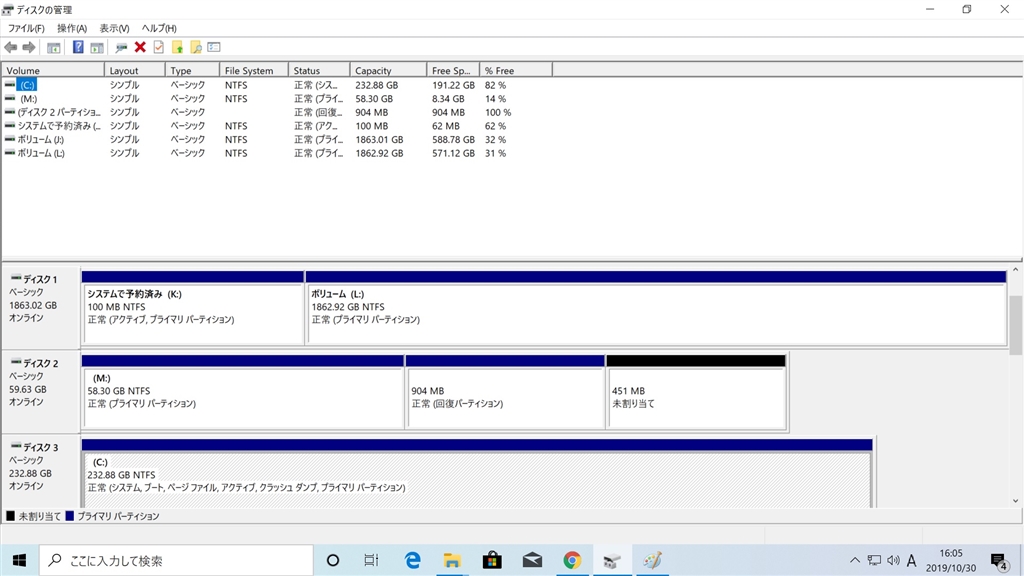The image size is (1024, 576).
Task: Open the notification center icon
Action: pyautogui.click(x=999, y=560)
